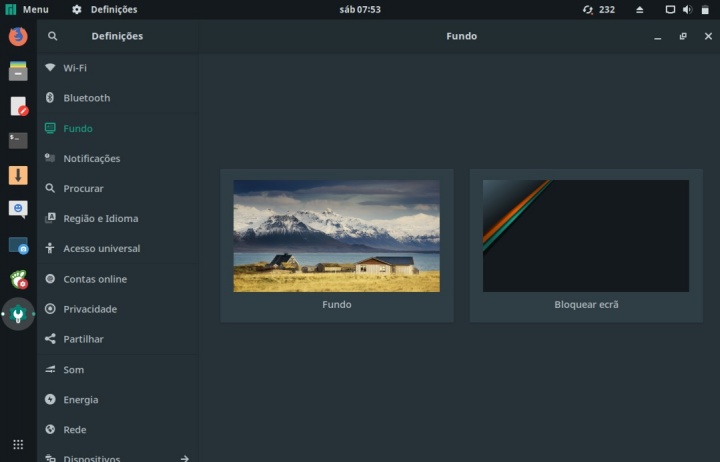The width and height of the screenshot is (720, 462).
Task: Choose the Fundo mountain wallpaper thumbnail
Action: pyautogui.click(x=336, y=236)
